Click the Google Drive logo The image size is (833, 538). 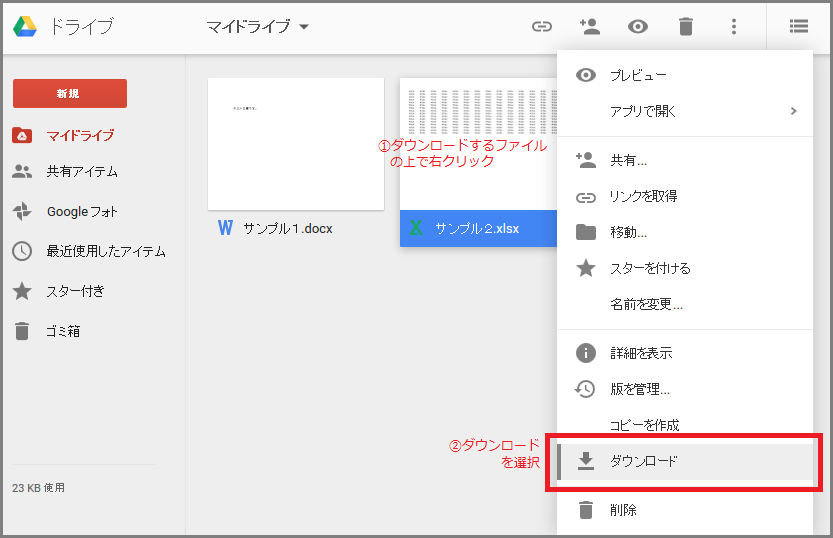point(25,26)
